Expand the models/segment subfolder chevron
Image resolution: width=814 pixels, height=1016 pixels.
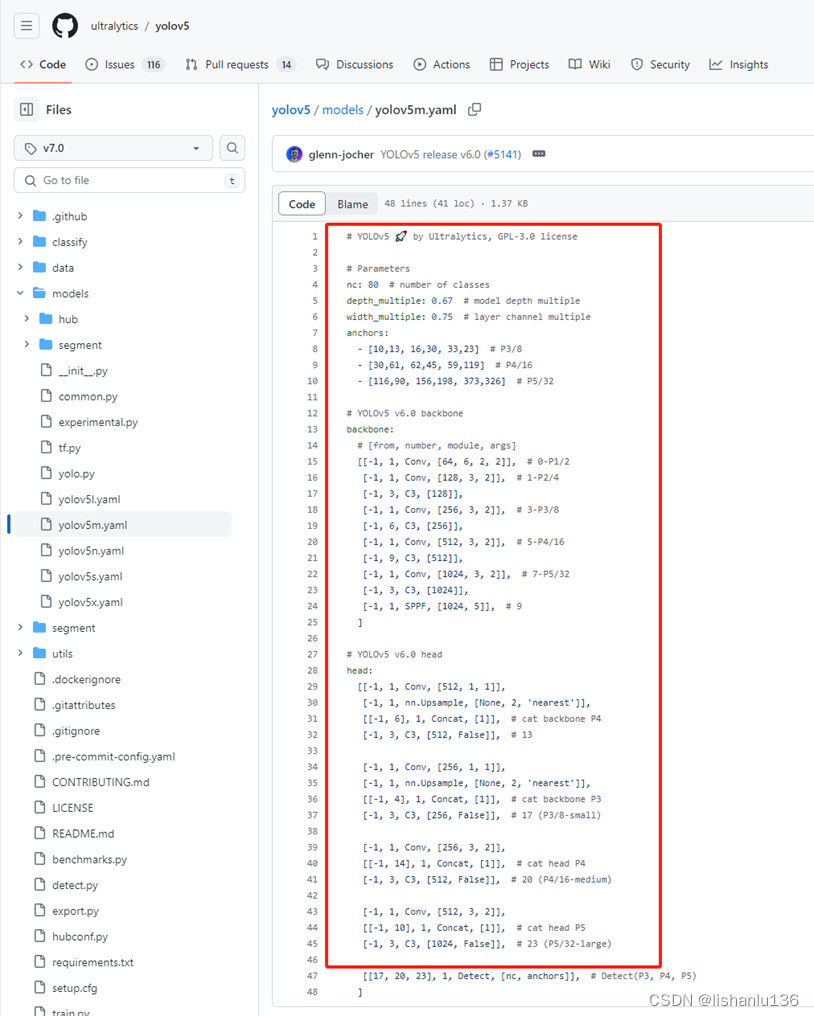pos(27,345)
